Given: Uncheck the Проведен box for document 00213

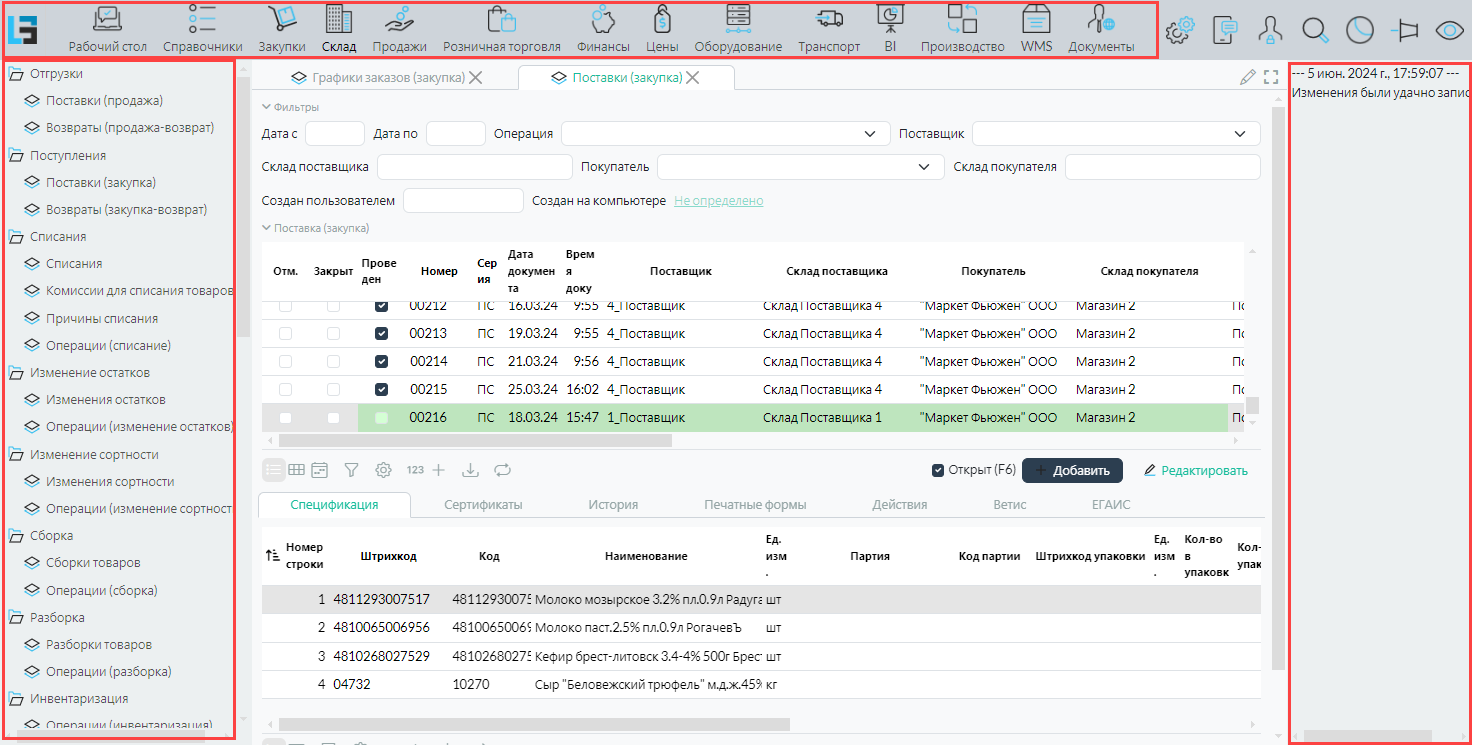Looking at the screenshot, I should pos(381,334).
